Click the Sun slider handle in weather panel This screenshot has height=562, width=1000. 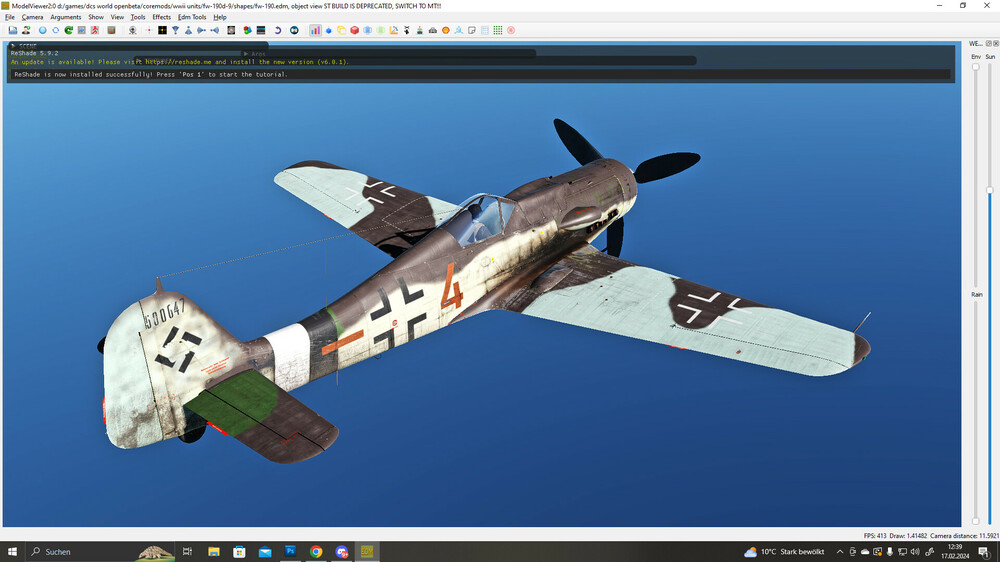[990, 190]
